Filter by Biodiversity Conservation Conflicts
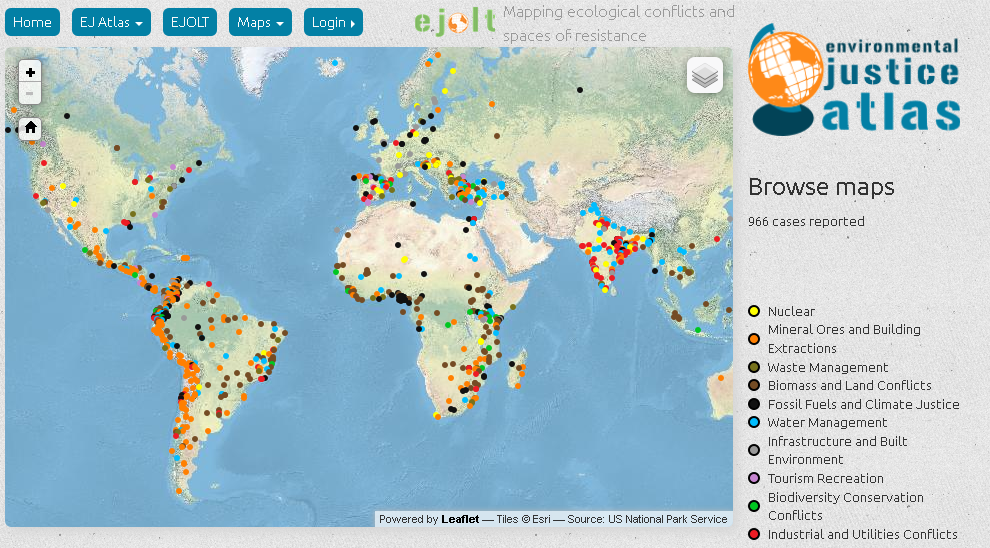Viewport: 990px width, 548px height. click(845, 506)
